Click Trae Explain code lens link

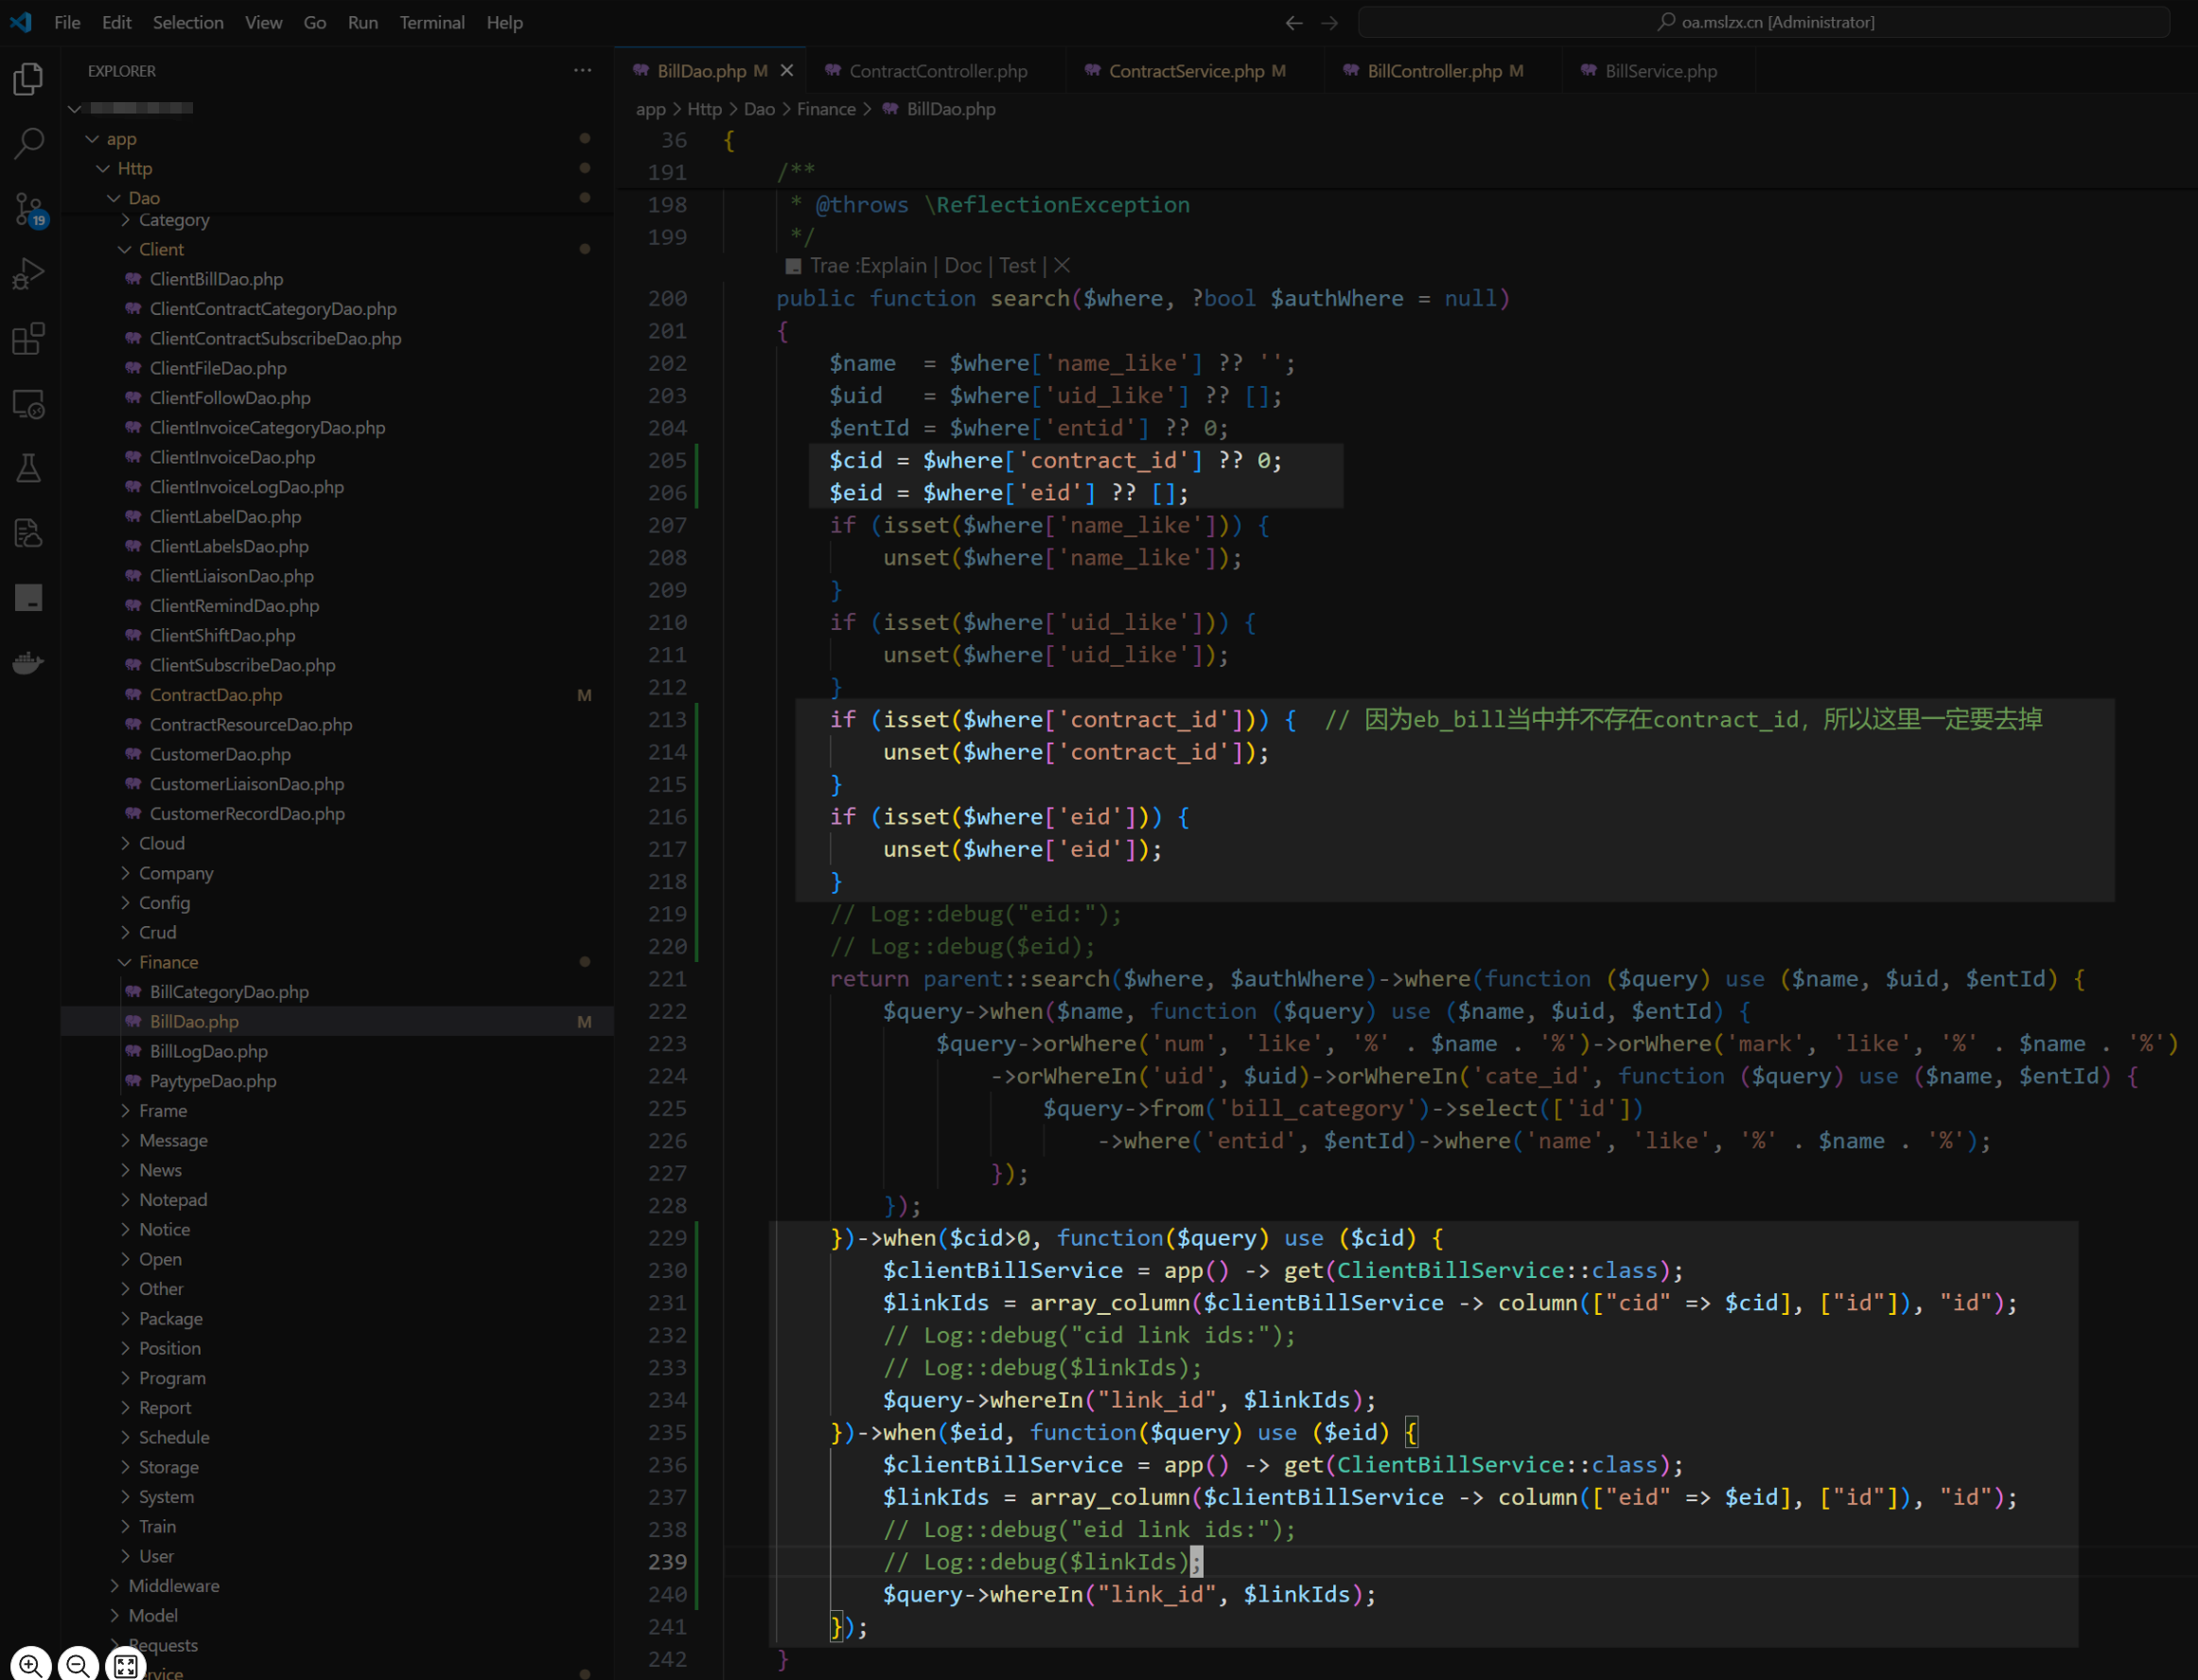point(868,265)
